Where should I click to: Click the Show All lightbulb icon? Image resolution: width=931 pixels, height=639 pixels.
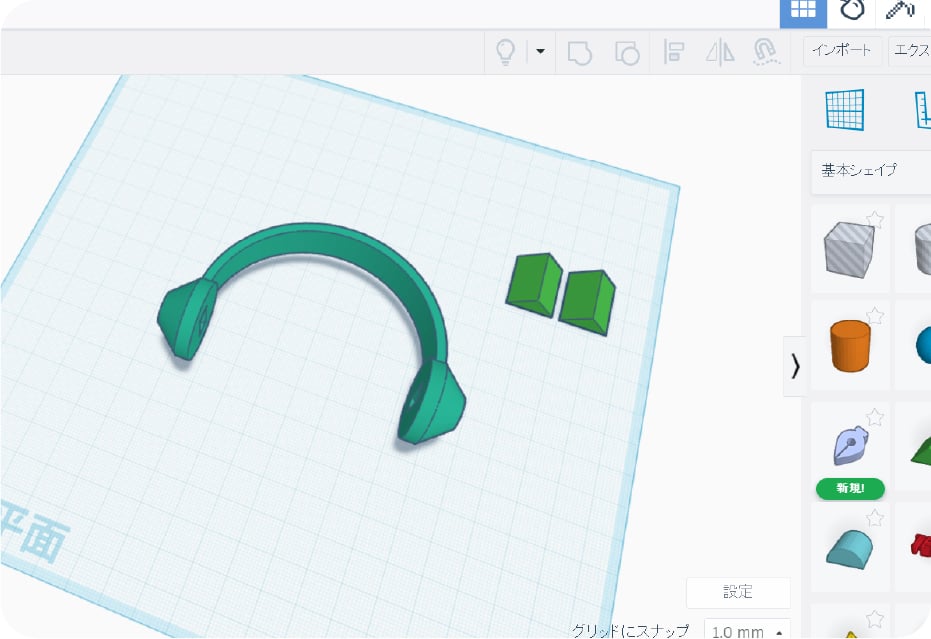point(506,52)
